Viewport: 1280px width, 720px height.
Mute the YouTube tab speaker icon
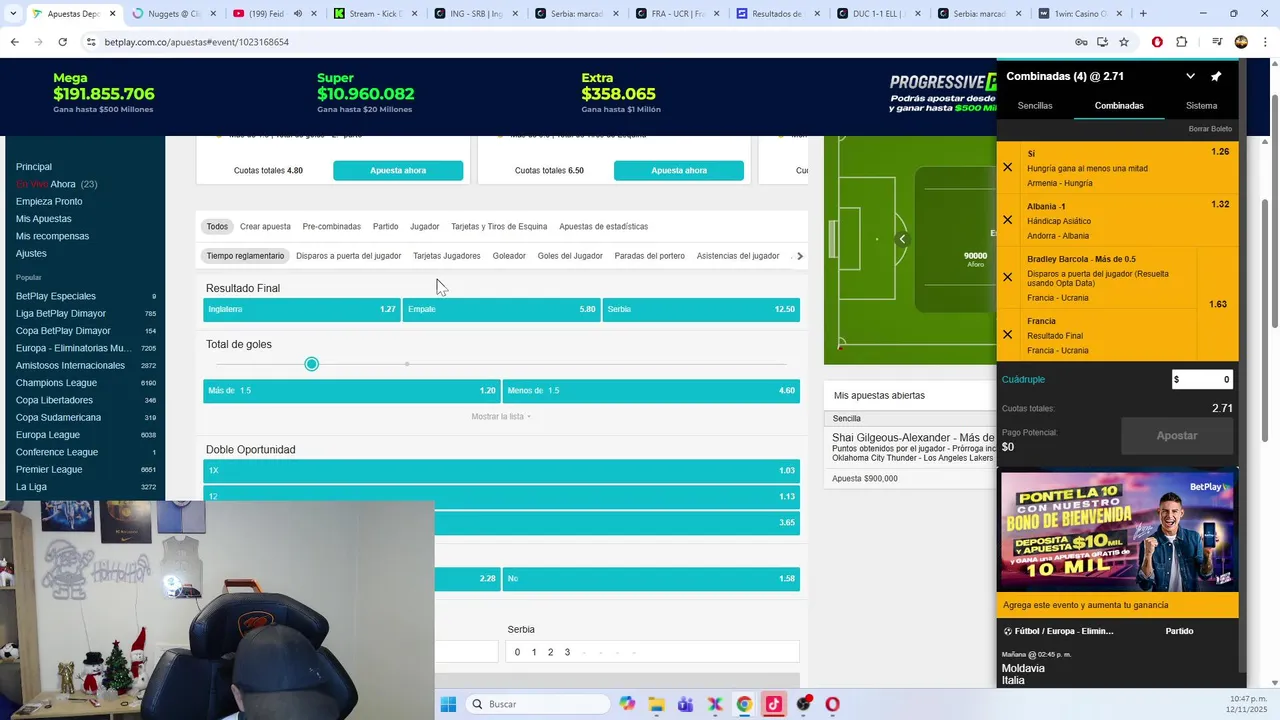coord(298,14)
